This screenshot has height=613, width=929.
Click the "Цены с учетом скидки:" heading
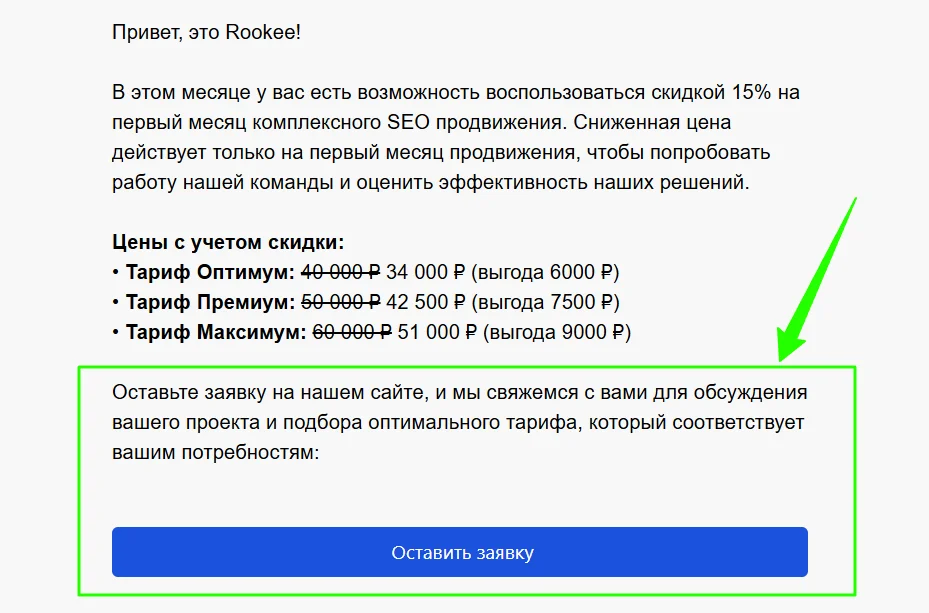[228, 242]
